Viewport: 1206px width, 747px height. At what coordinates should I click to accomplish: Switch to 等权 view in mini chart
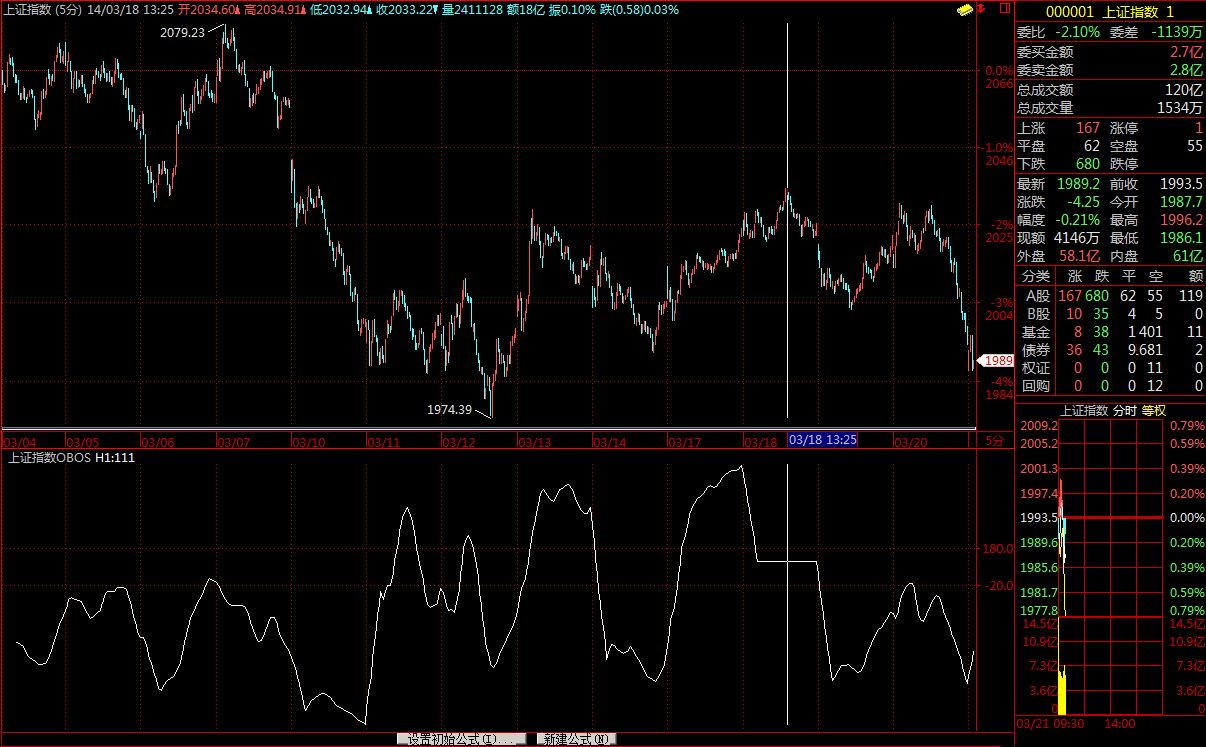click(1154, 410)
